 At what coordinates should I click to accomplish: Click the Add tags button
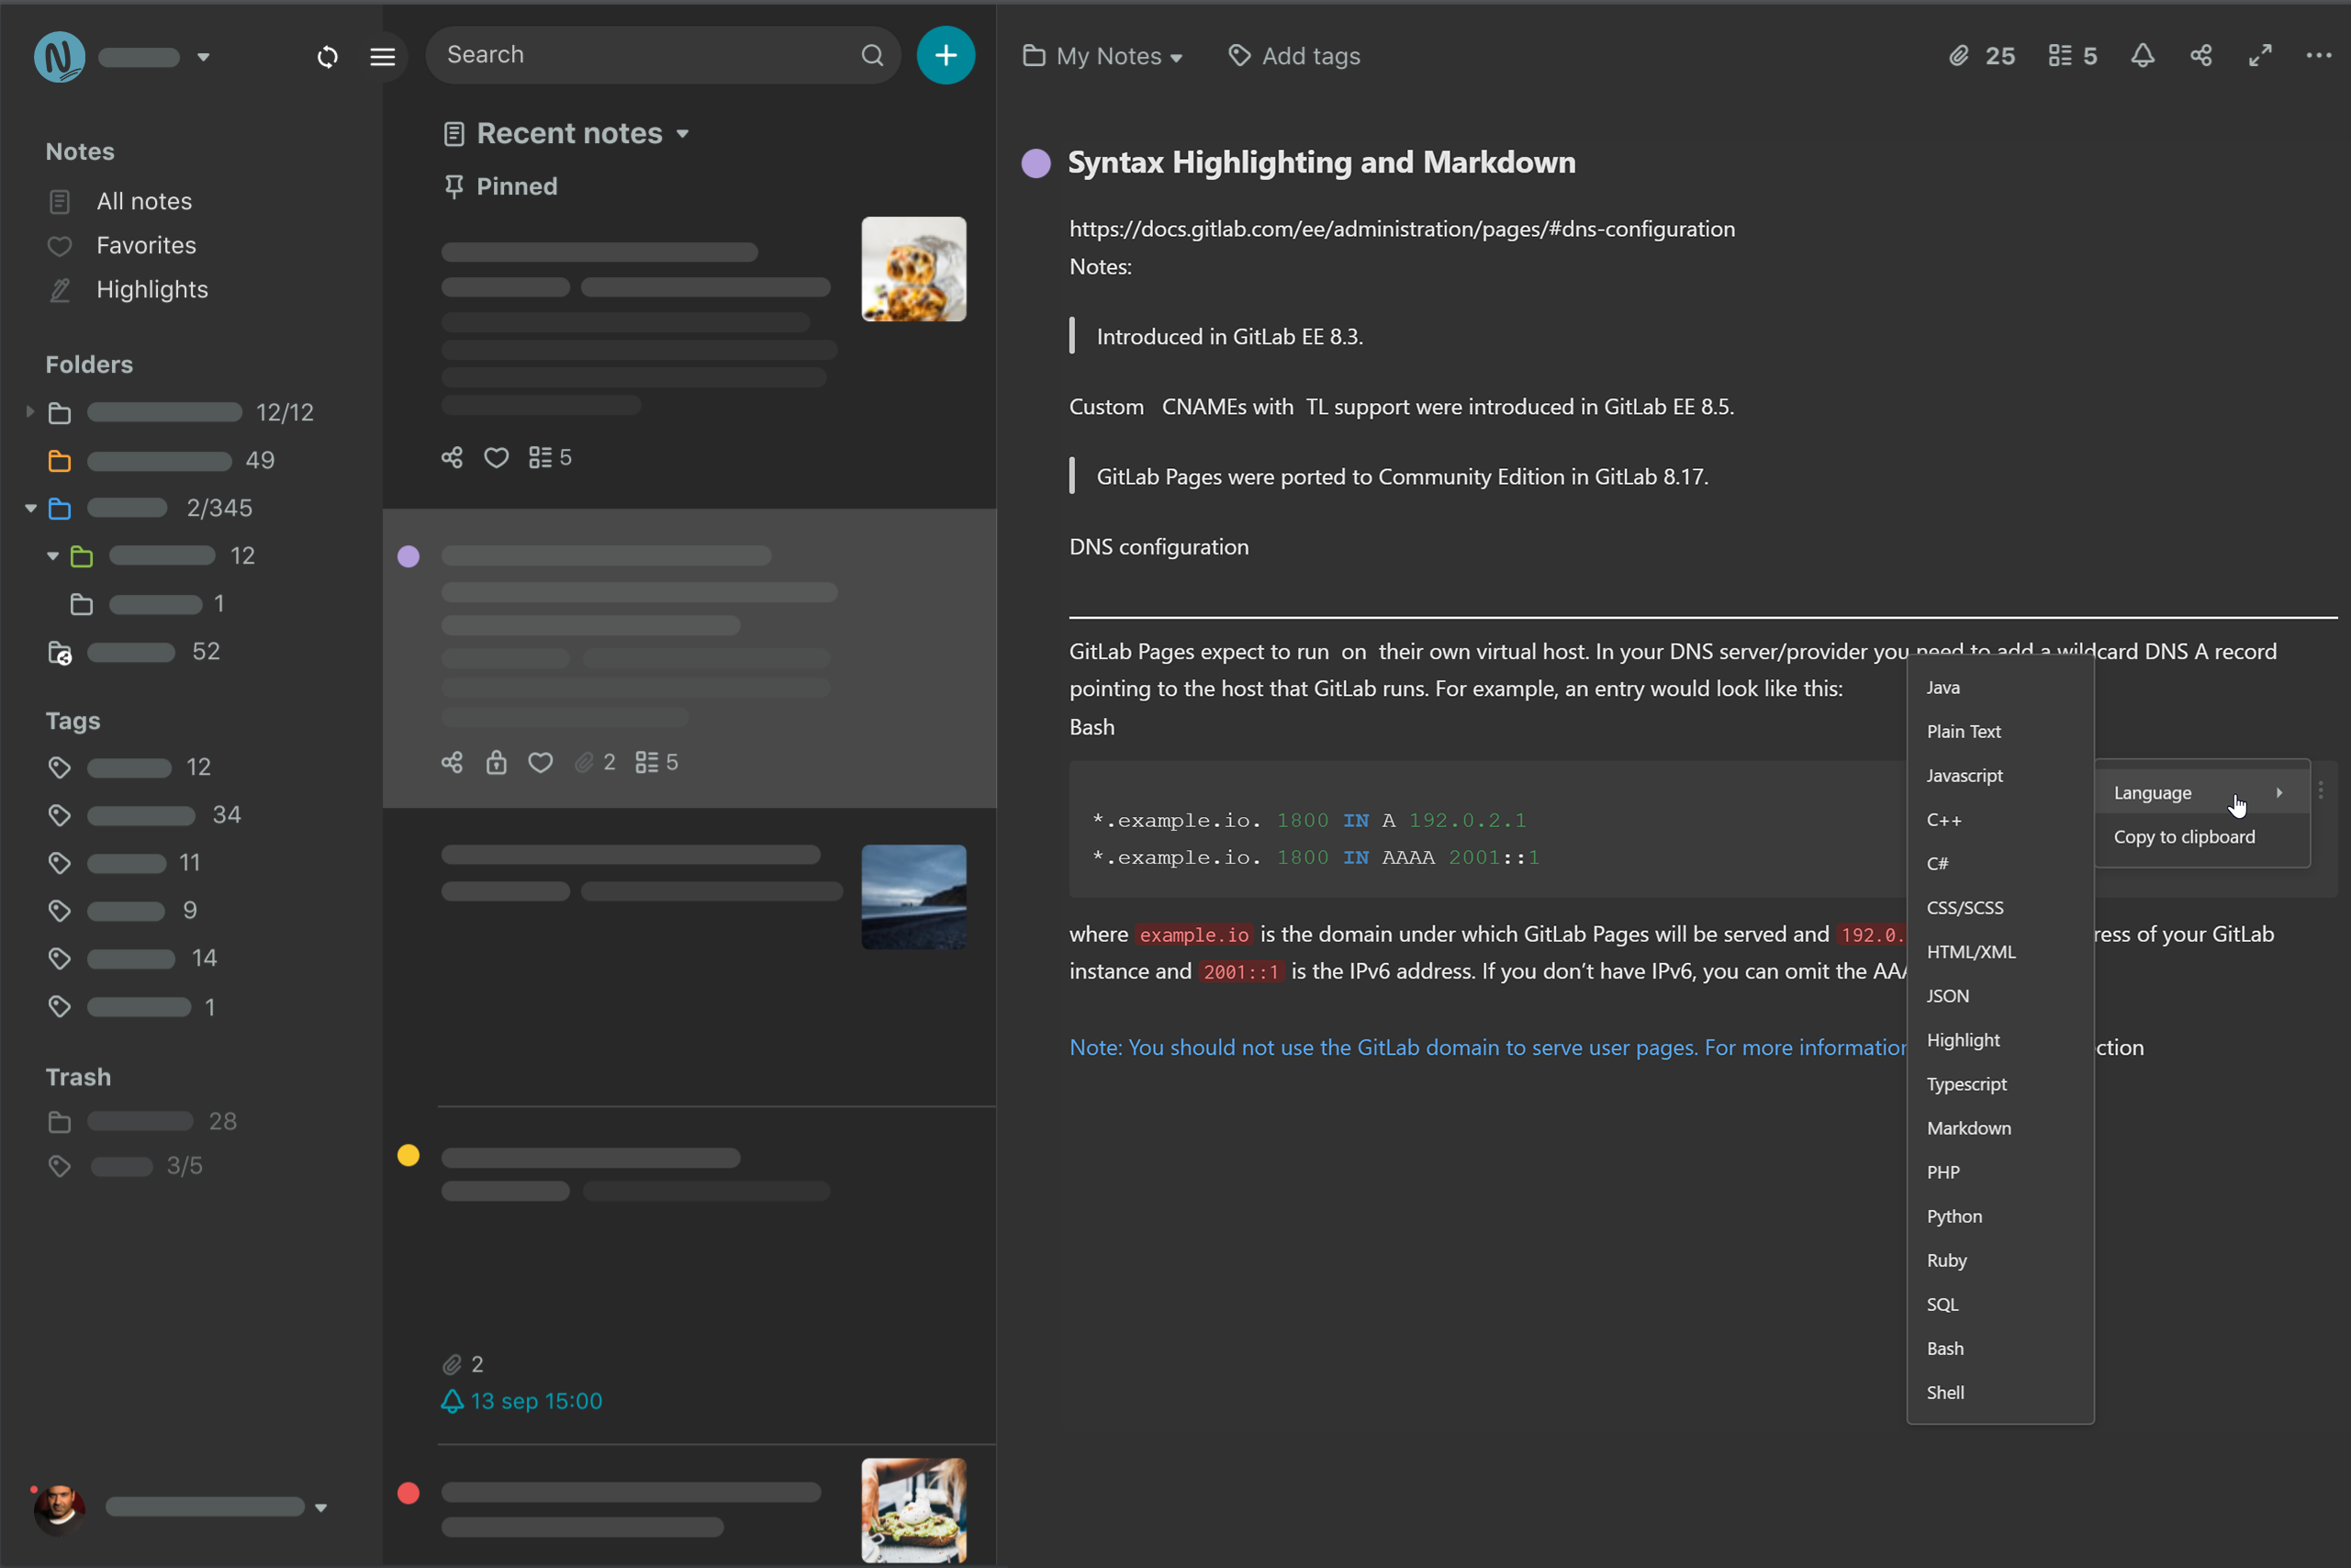(1294, 56)
